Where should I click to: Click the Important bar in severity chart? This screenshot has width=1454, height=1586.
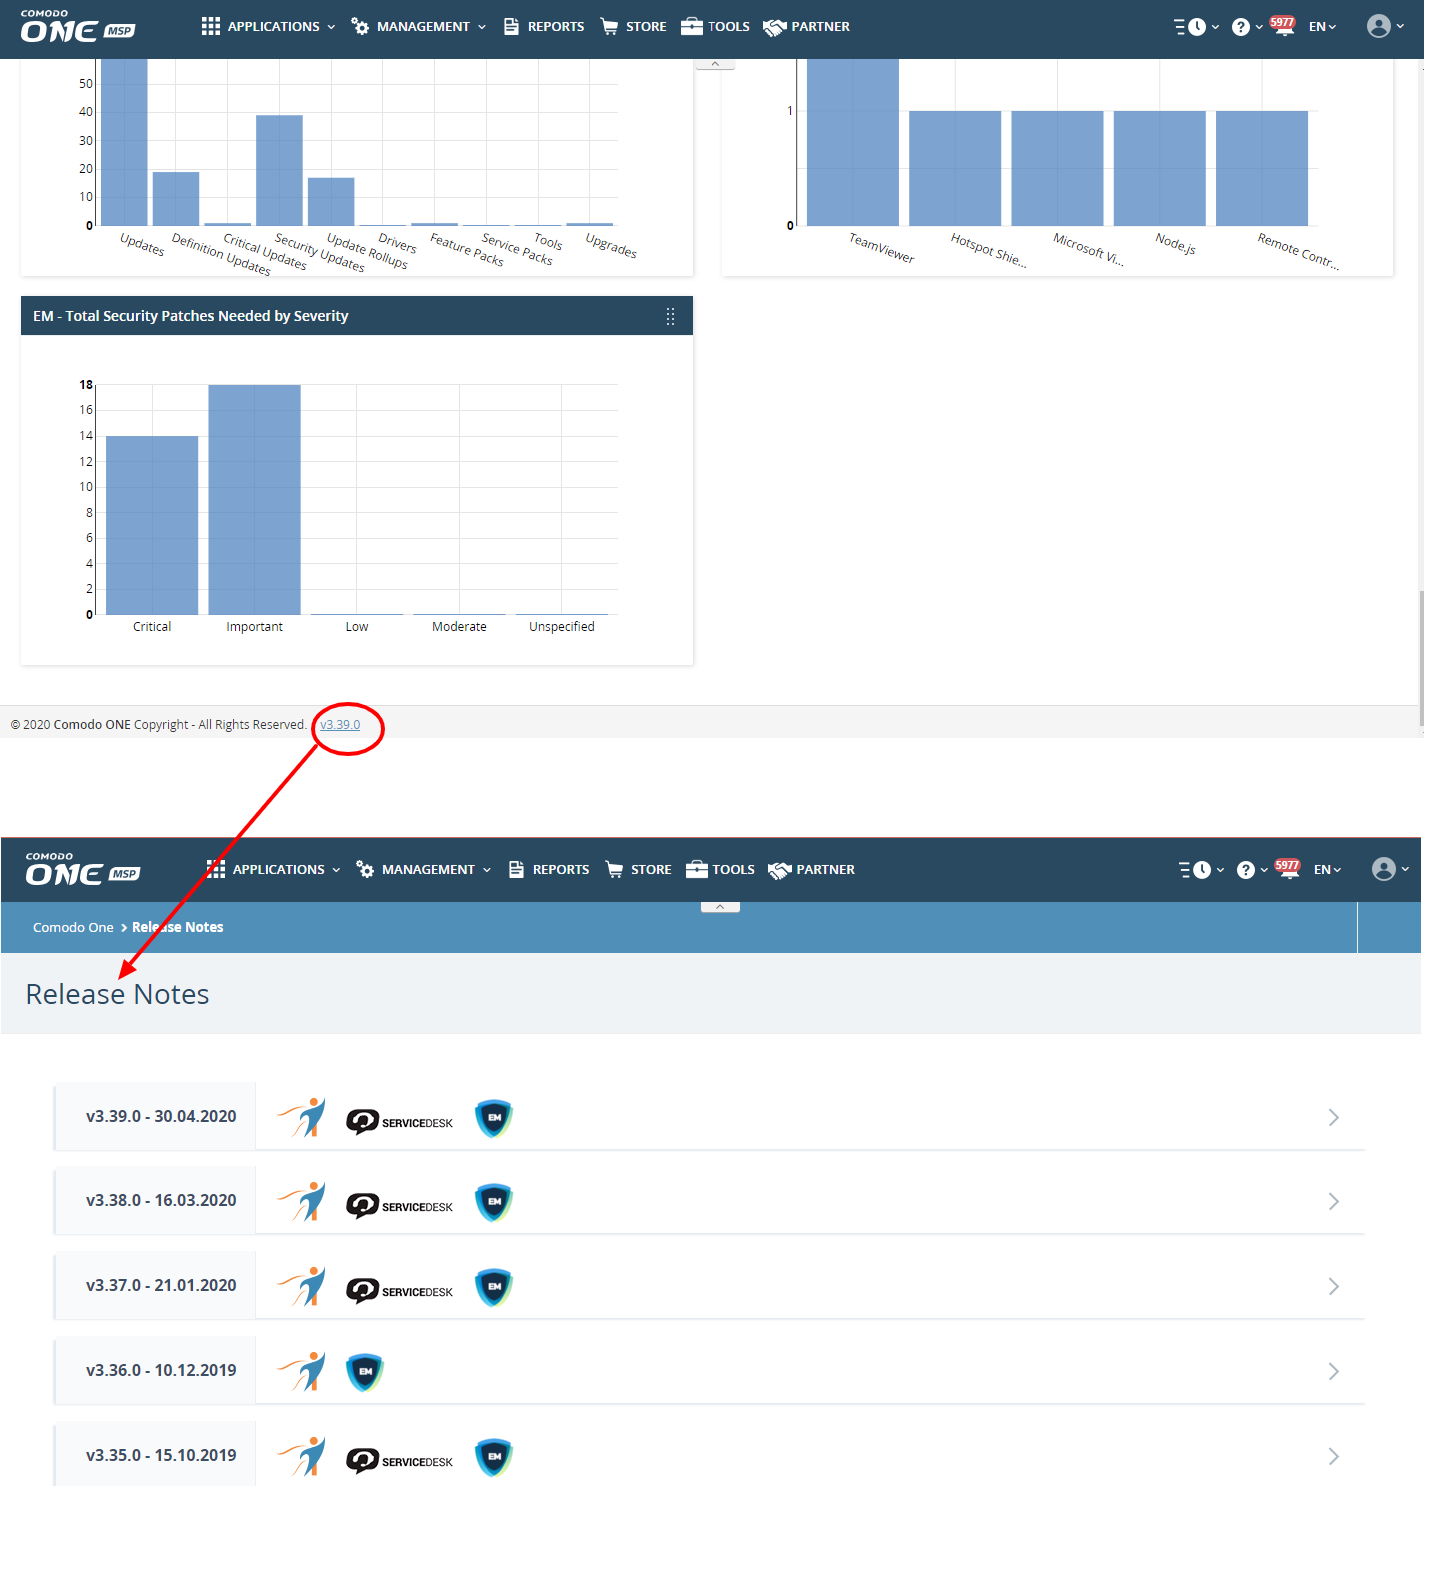point(254,500)
